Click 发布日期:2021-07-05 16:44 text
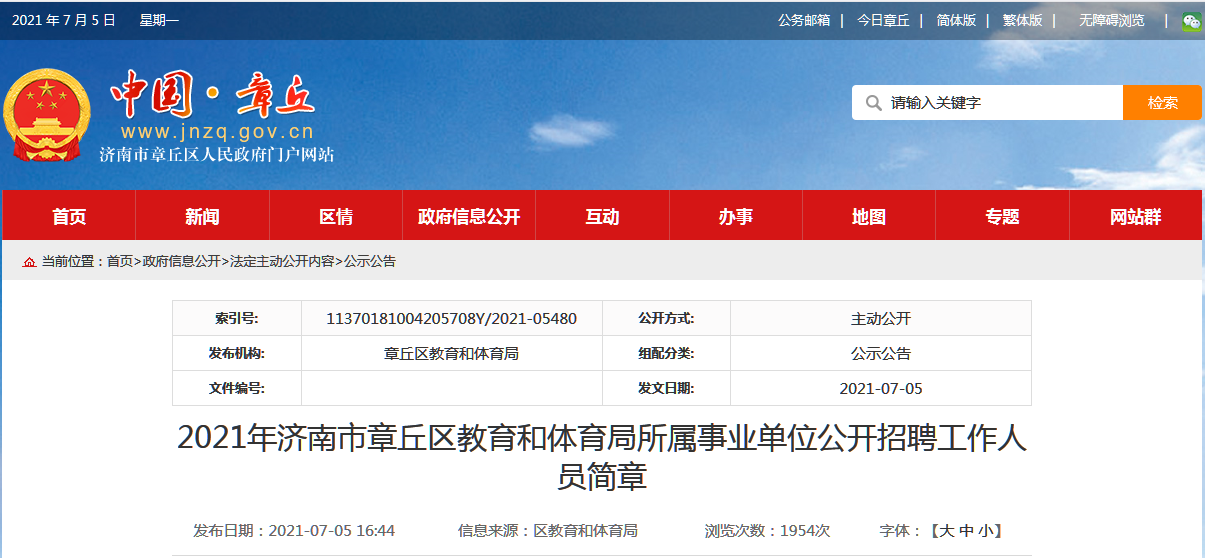 click(x=294, y=531)
